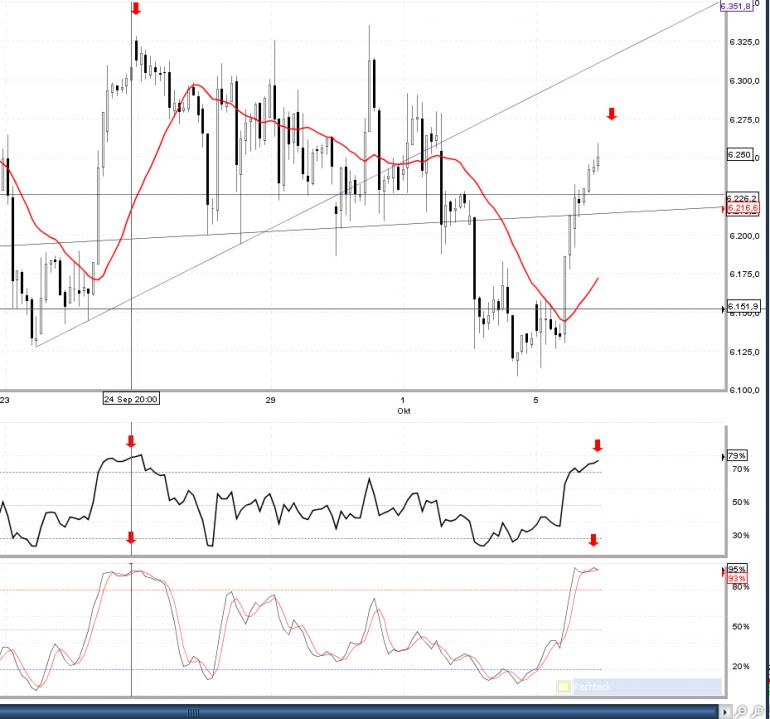Click the horizontal scrollbar thumb grip
Image resolution: width=770 pixels, height=719 pixels.
pyautogui.click(x=193, y=712)
